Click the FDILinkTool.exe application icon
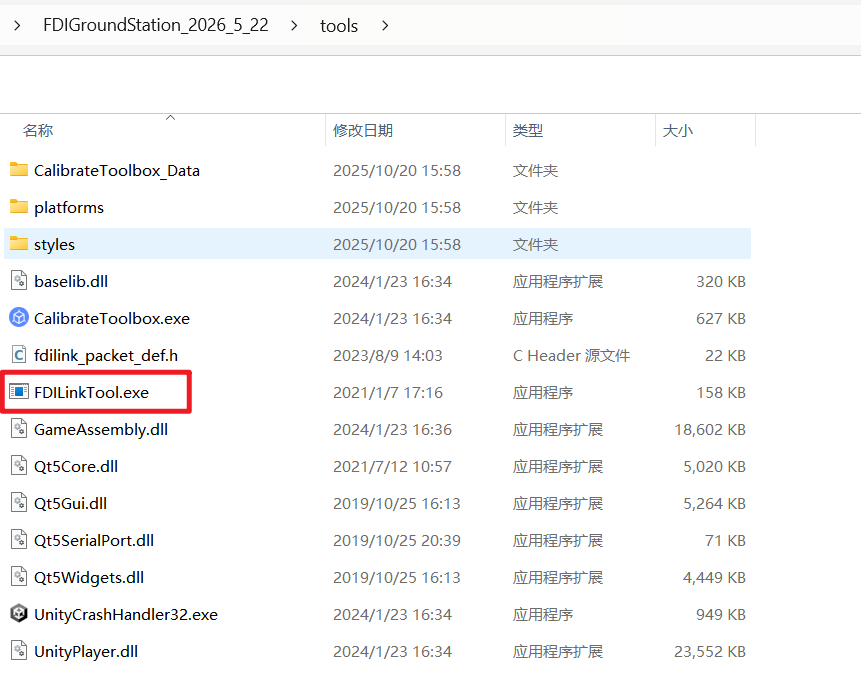 [19, 391]
